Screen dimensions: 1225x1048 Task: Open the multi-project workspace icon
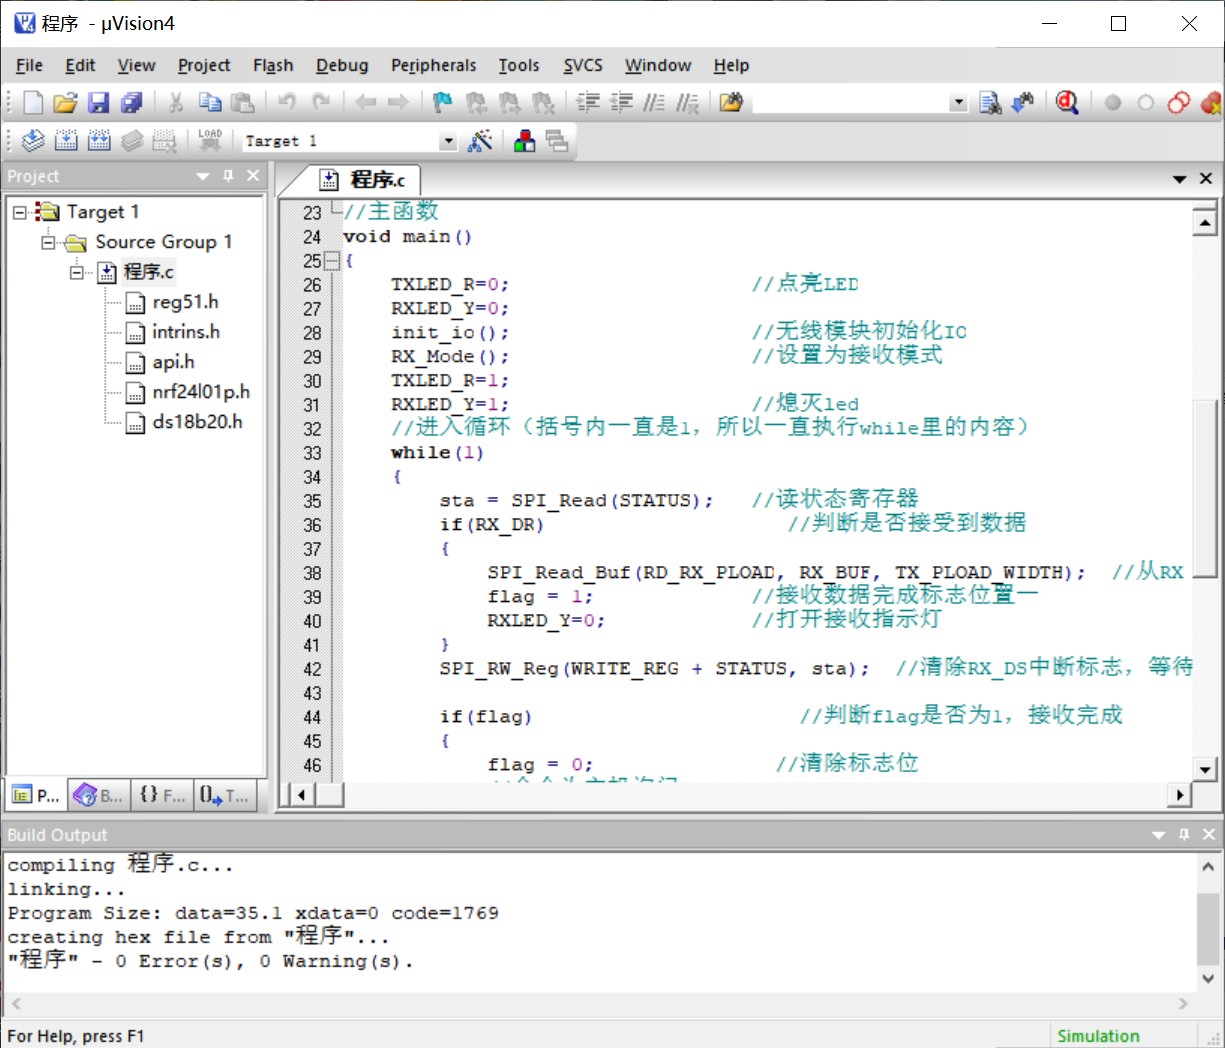(557, 141)
